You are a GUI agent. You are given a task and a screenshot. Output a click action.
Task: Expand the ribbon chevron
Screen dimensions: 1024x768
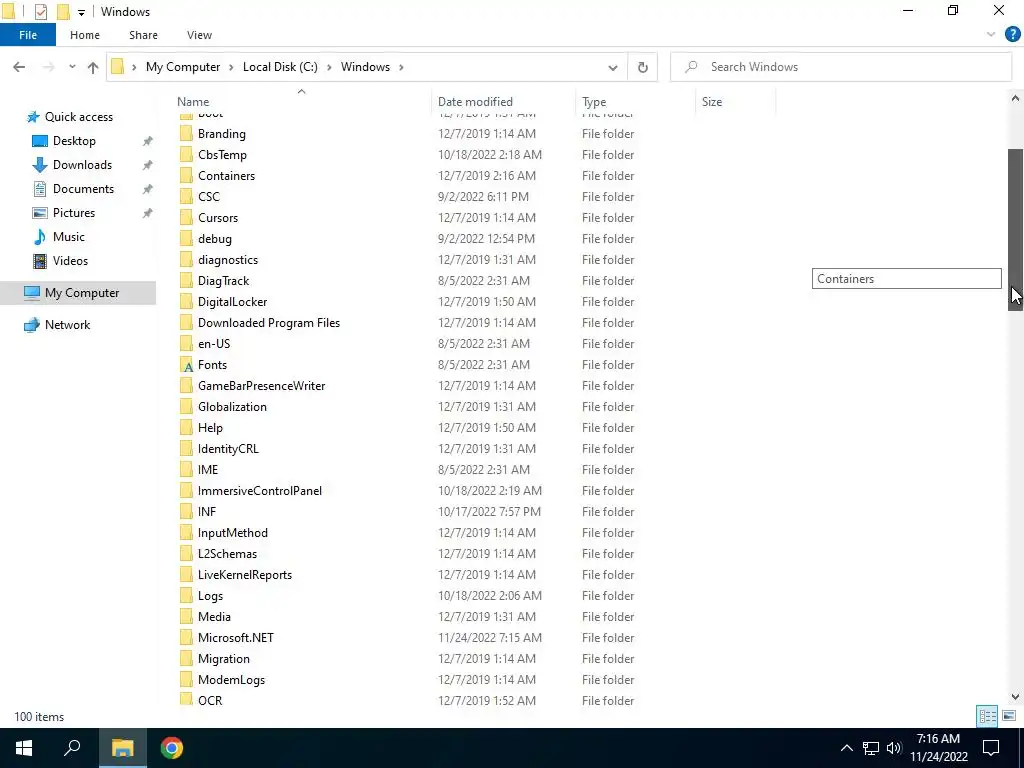(991, 35)
